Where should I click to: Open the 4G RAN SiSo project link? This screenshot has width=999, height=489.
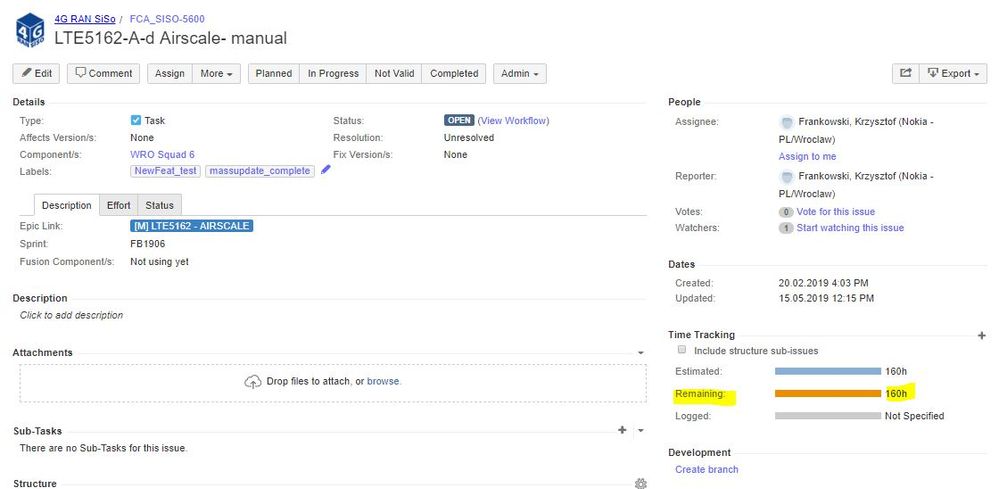[x=85, y=19]
